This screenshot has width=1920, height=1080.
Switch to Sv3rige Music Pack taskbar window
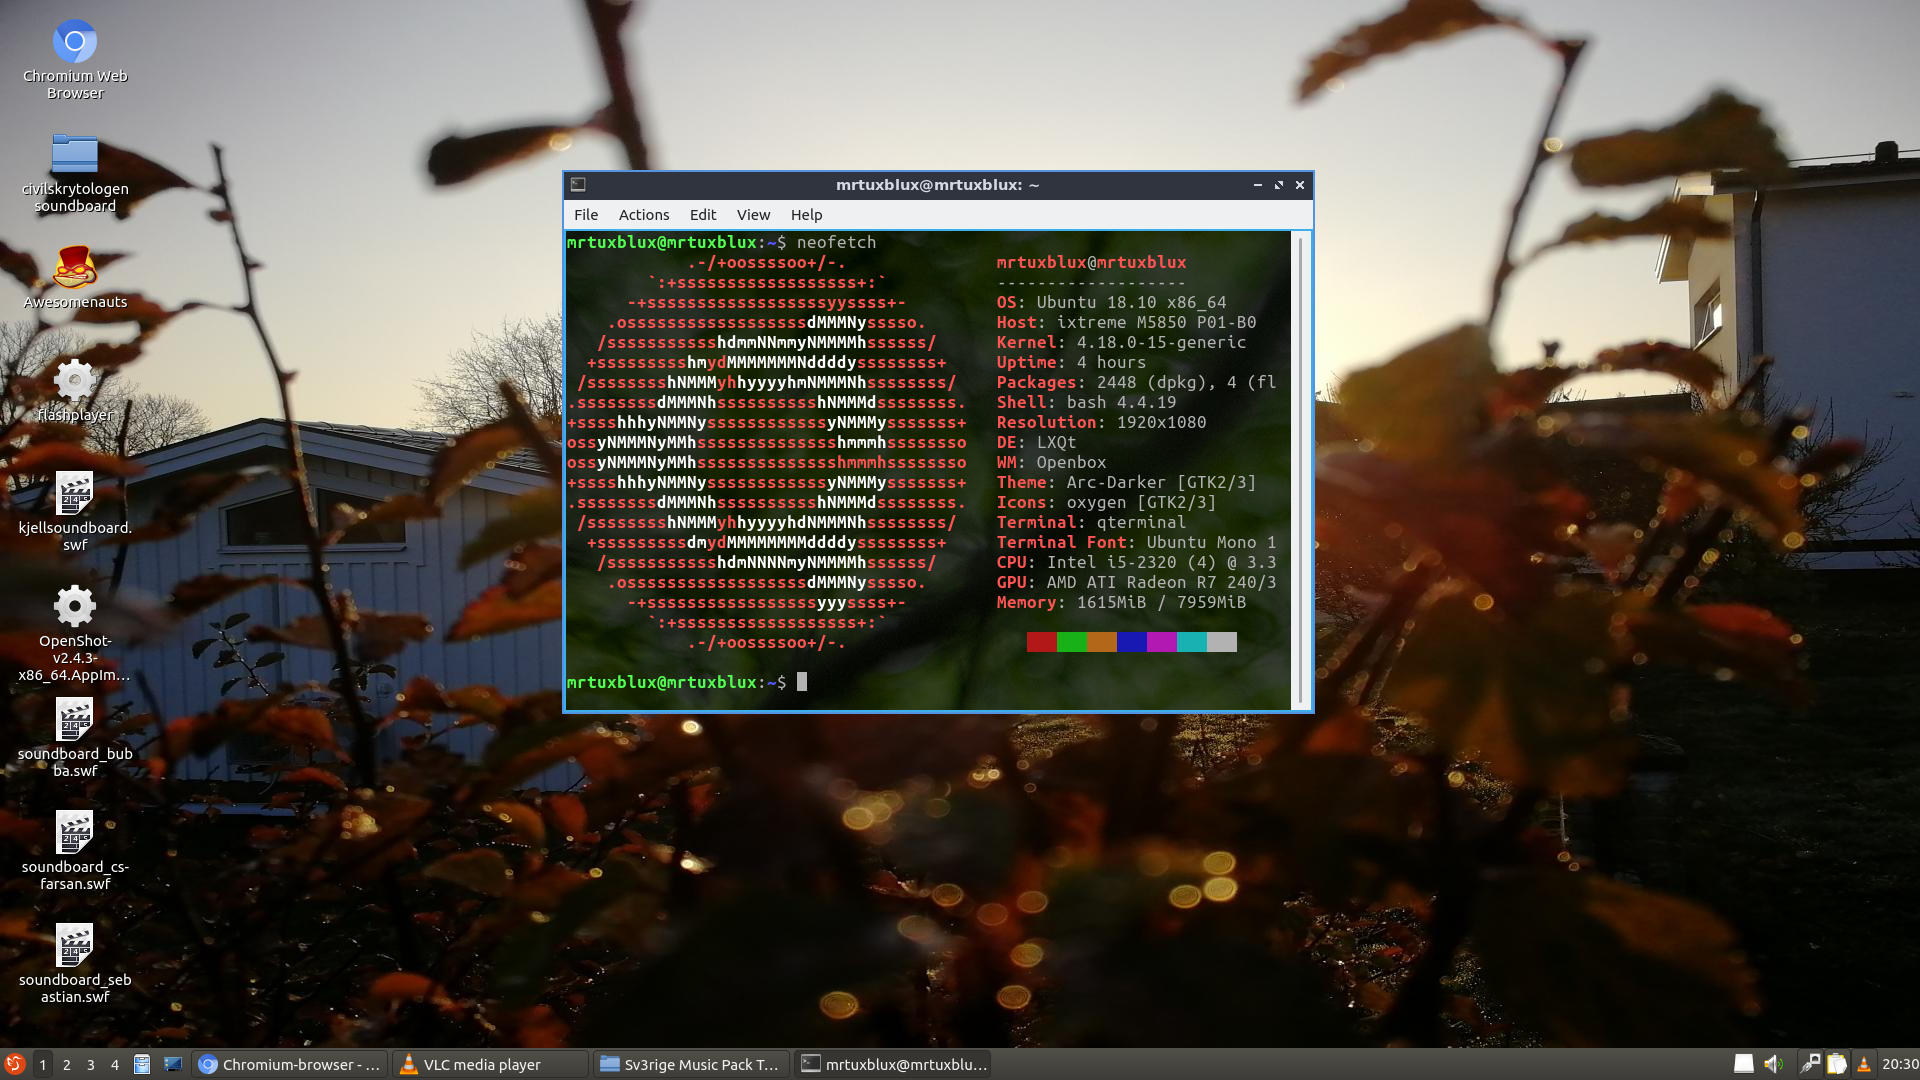(692, 1064)
